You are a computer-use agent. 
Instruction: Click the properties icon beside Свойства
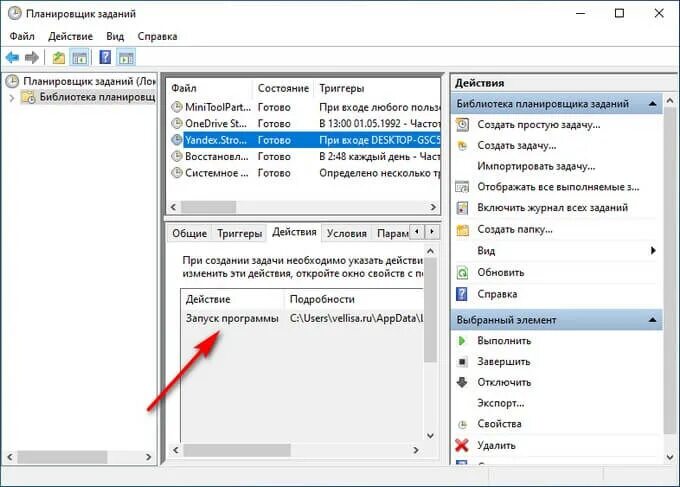(462, 424)
